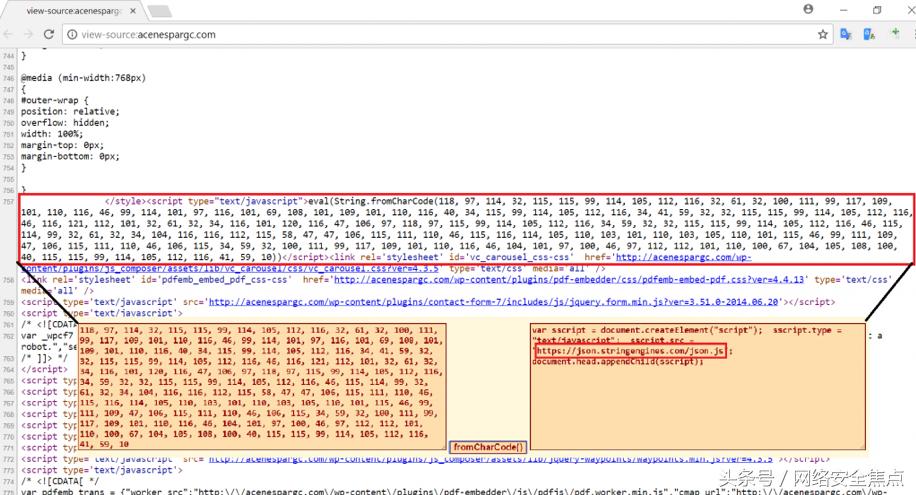Open the pdfemb-embed-pdf.css link
The image size is (916, 495).
tap(568, 279)
